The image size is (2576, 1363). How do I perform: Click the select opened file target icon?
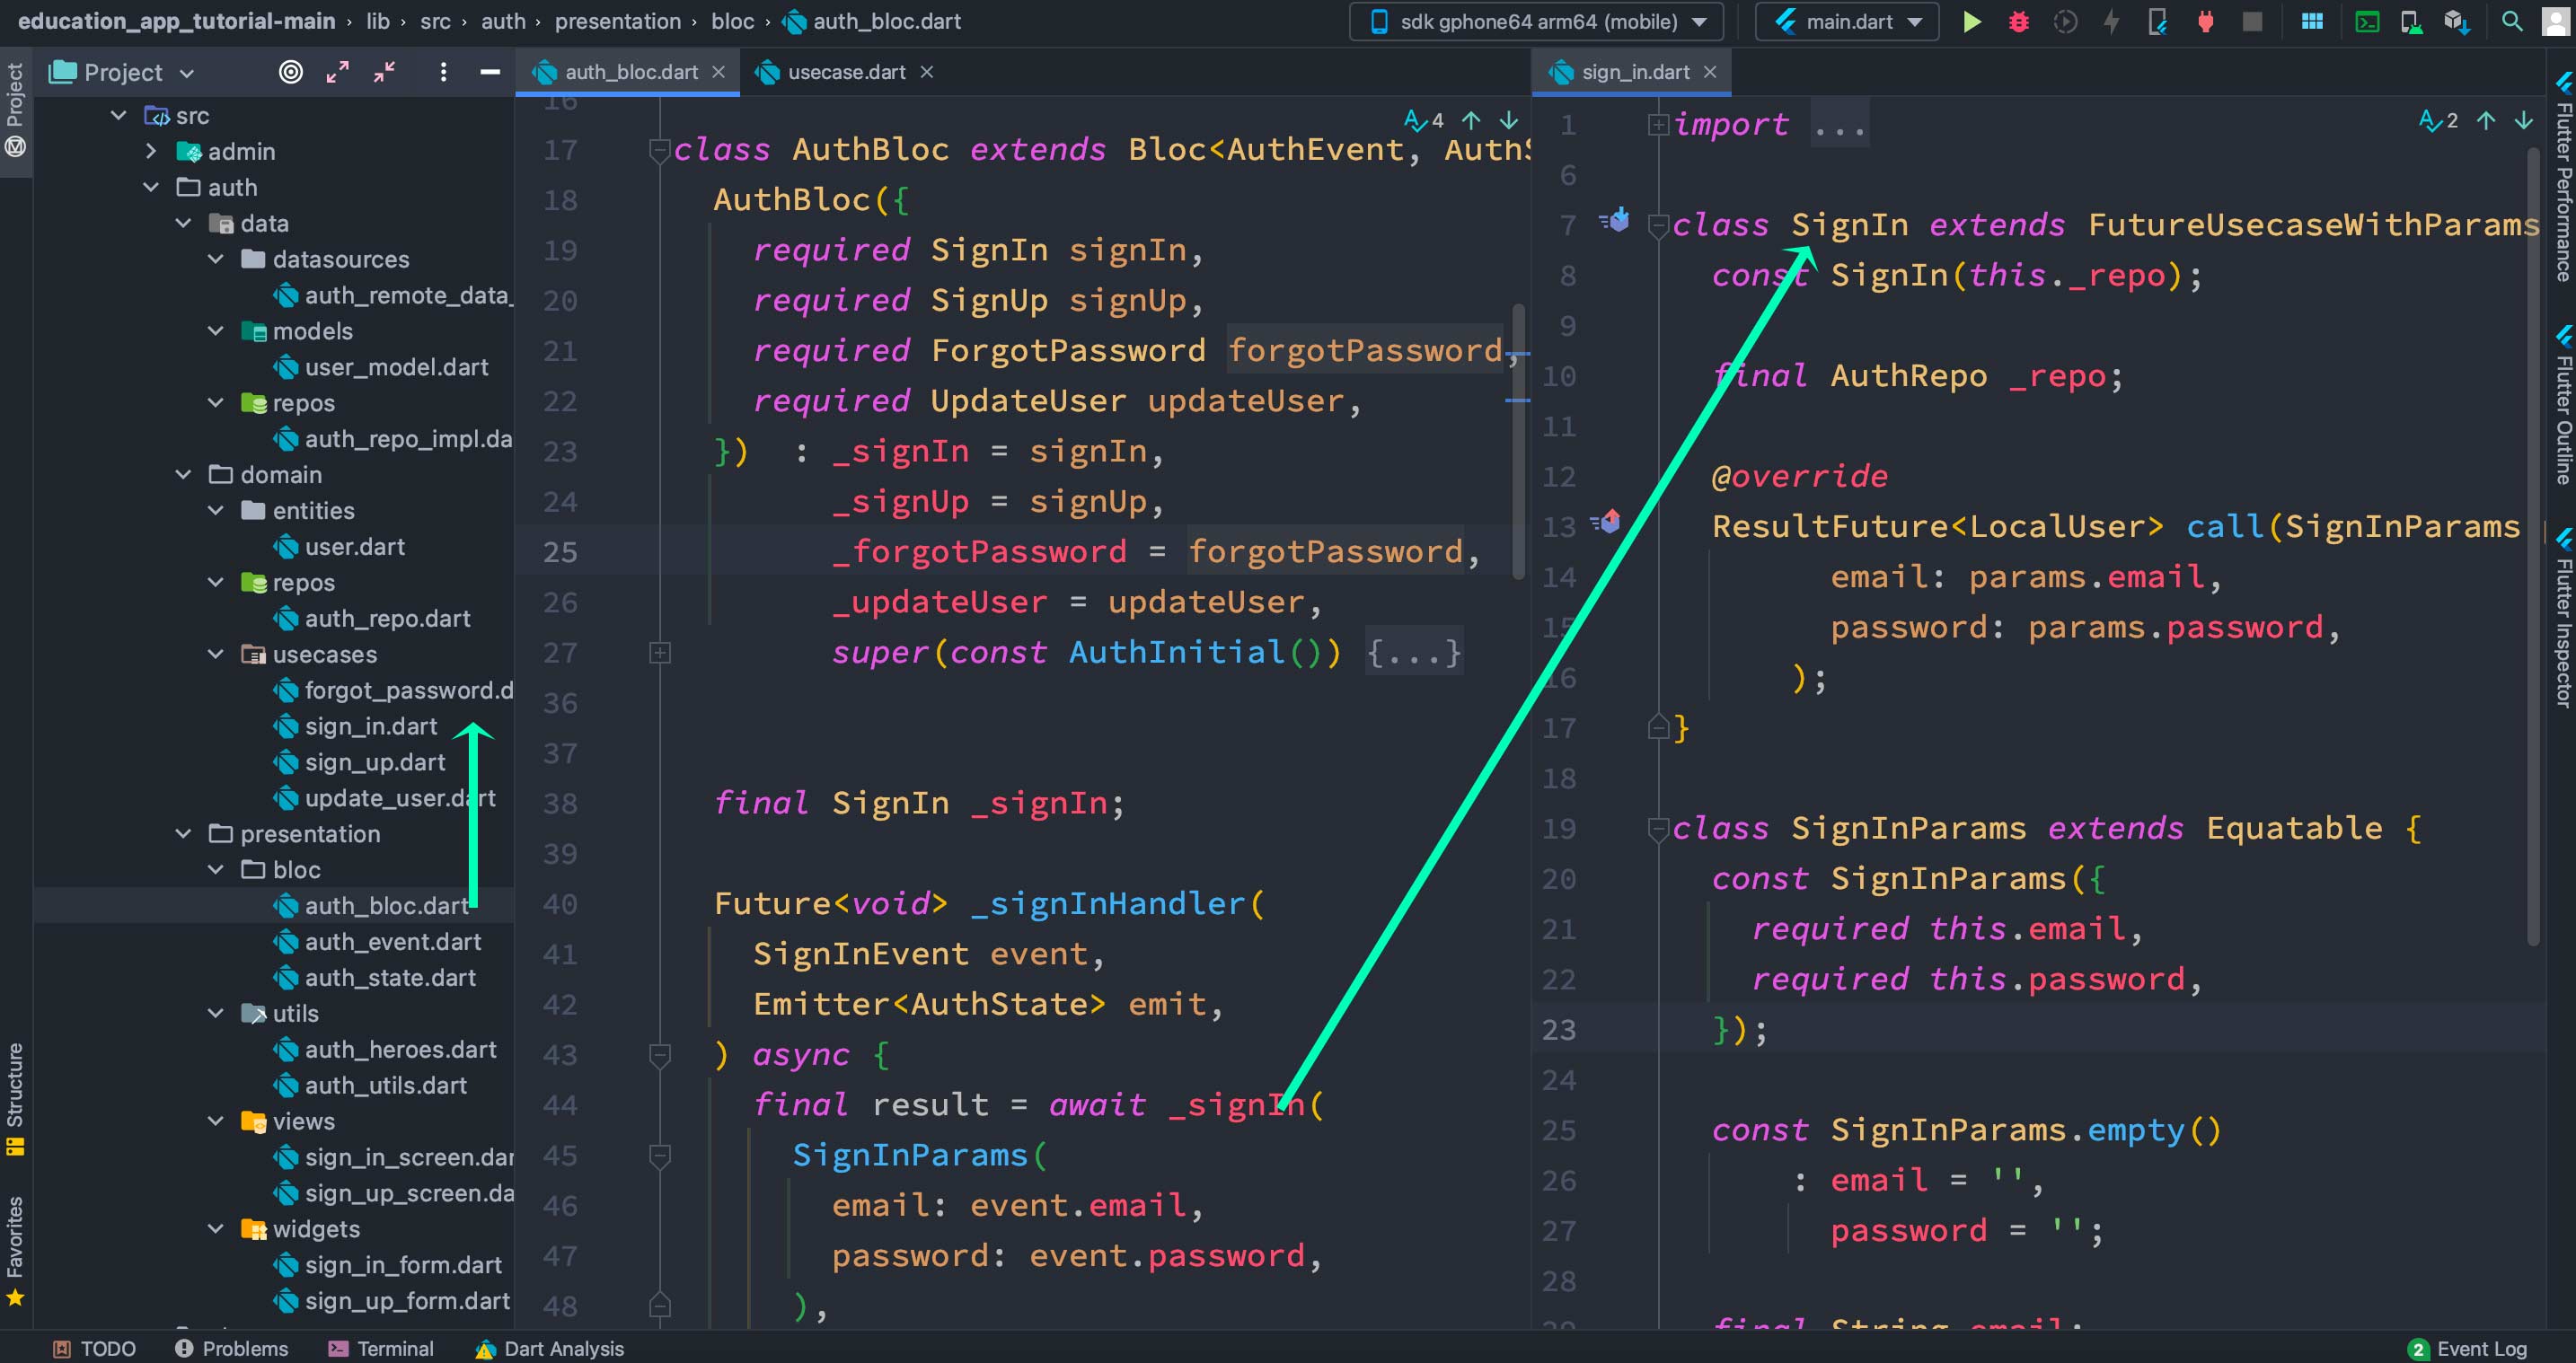point(290,72)
